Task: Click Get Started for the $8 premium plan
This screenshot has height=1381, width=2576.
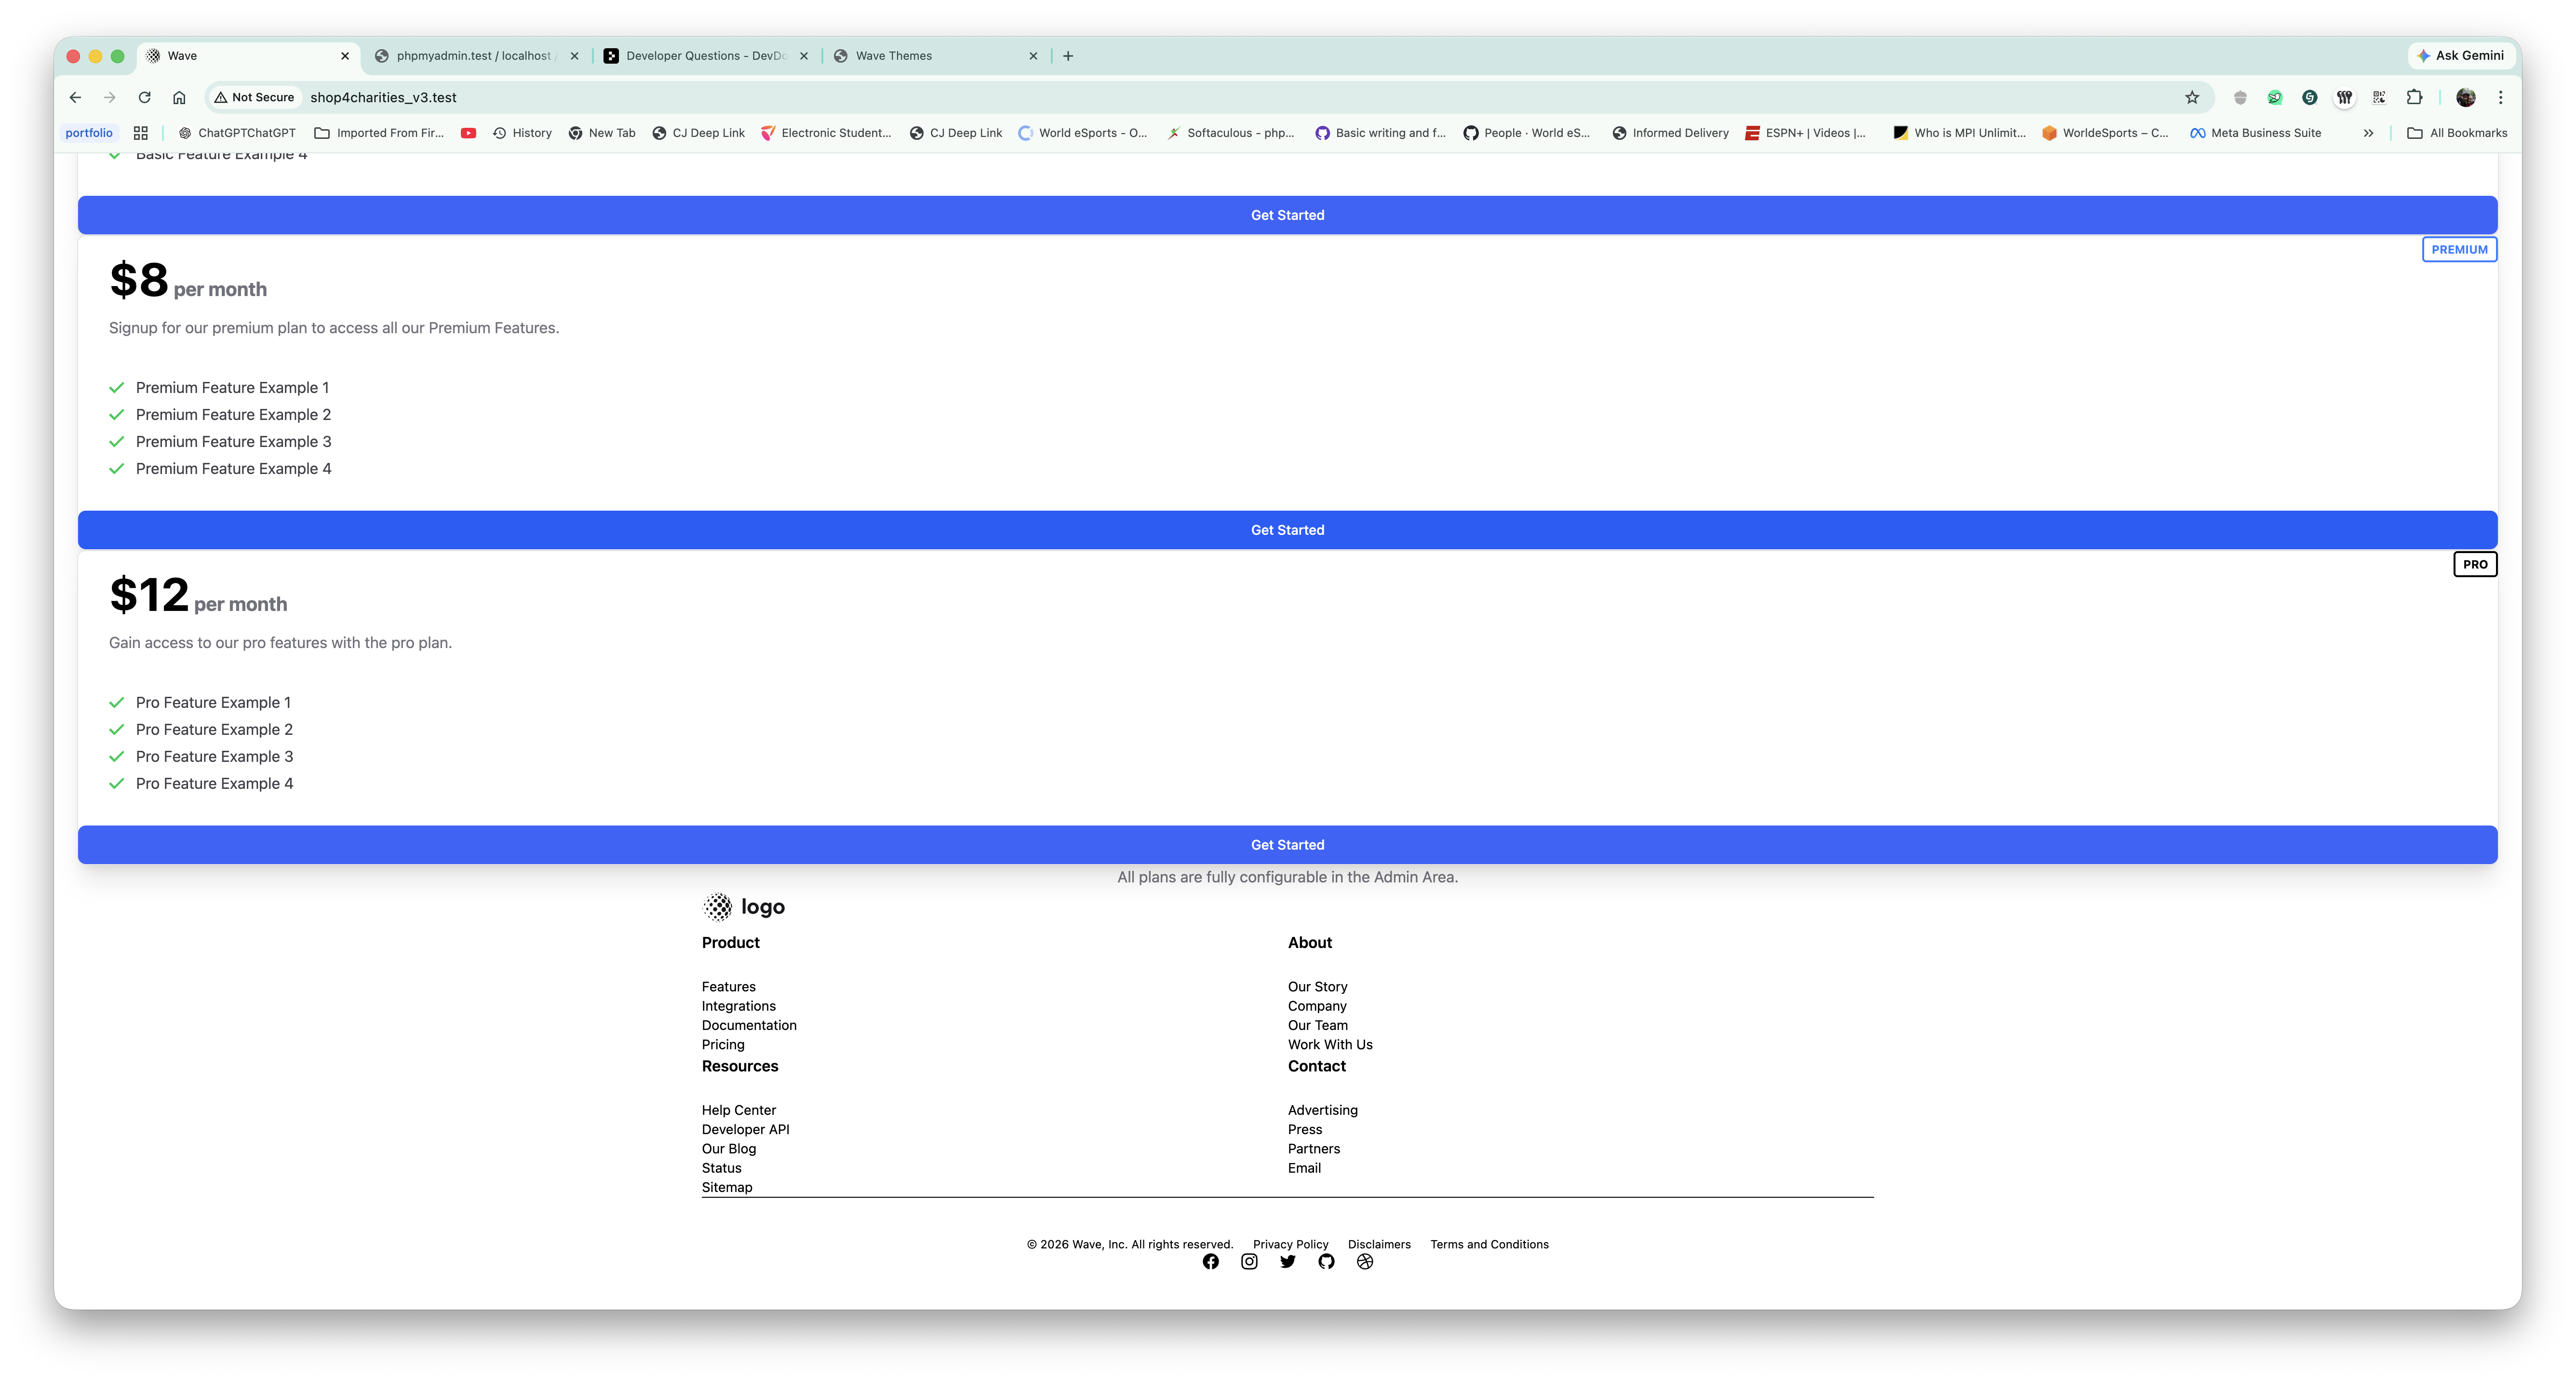Action: tap(1287, 530)
